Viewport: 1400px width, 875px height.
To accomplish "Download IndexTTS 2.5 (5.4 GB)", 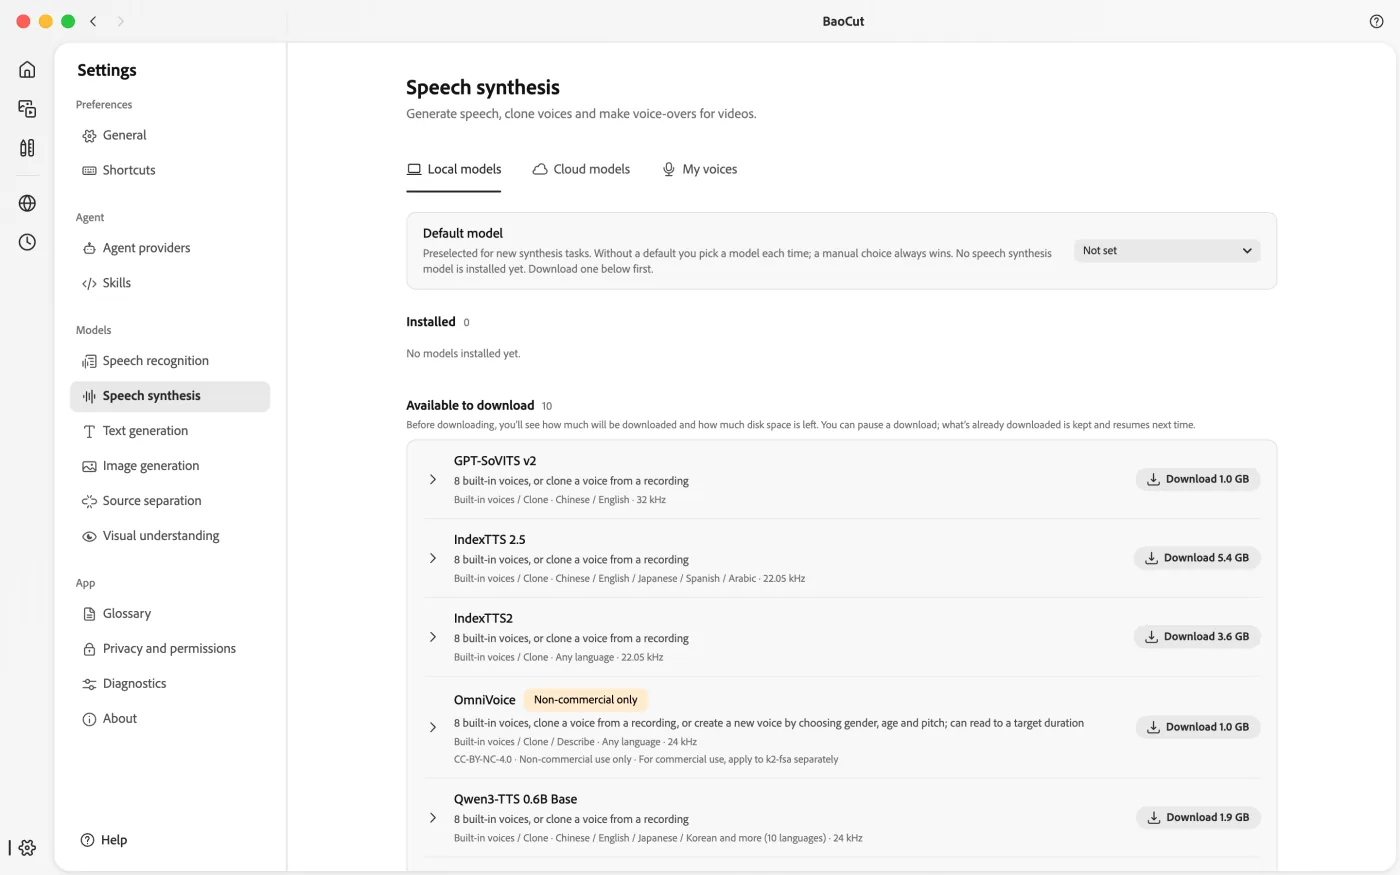I will 1197,558.
